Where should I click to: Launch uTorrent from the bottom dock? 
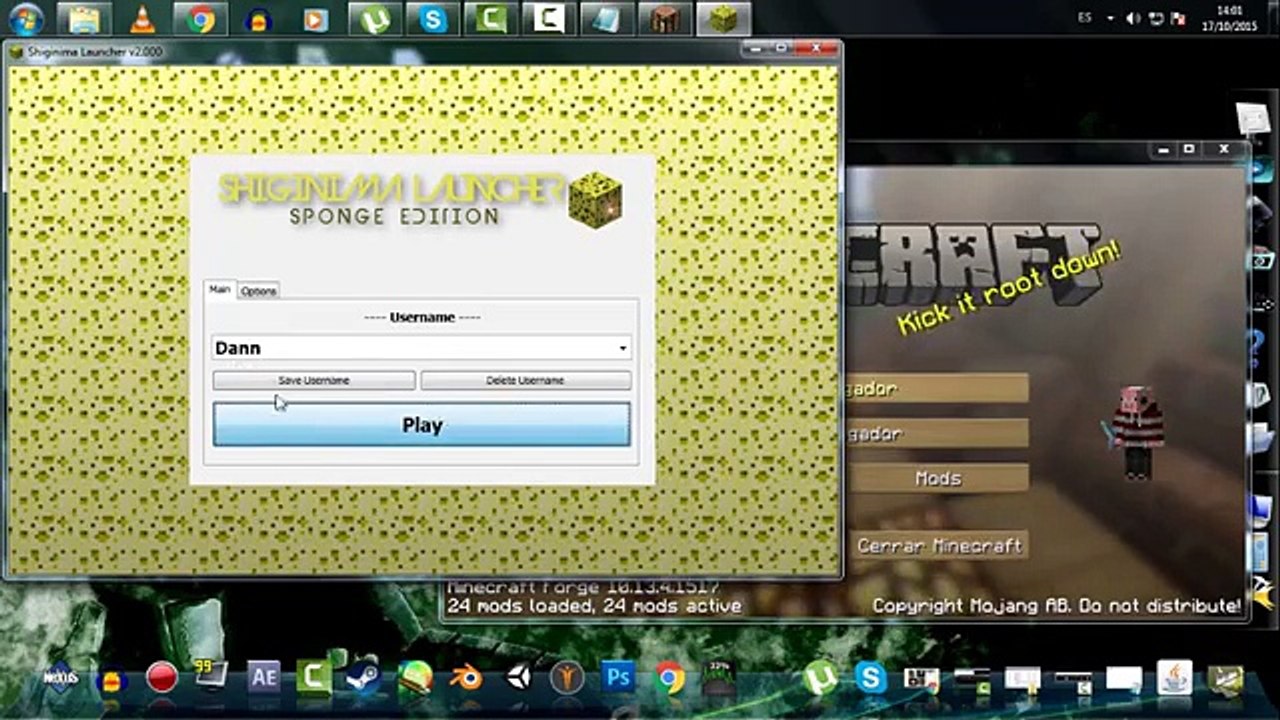[821, 678]
